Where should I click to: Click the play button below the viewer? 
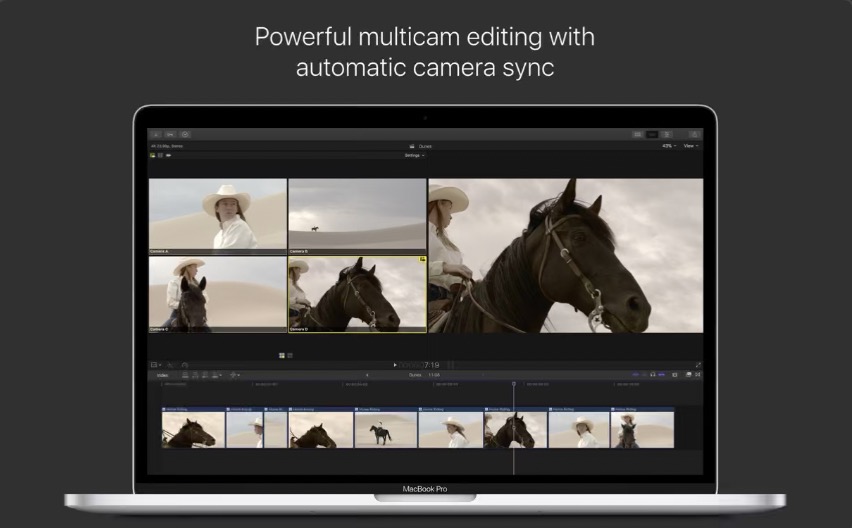coord(395,365)
